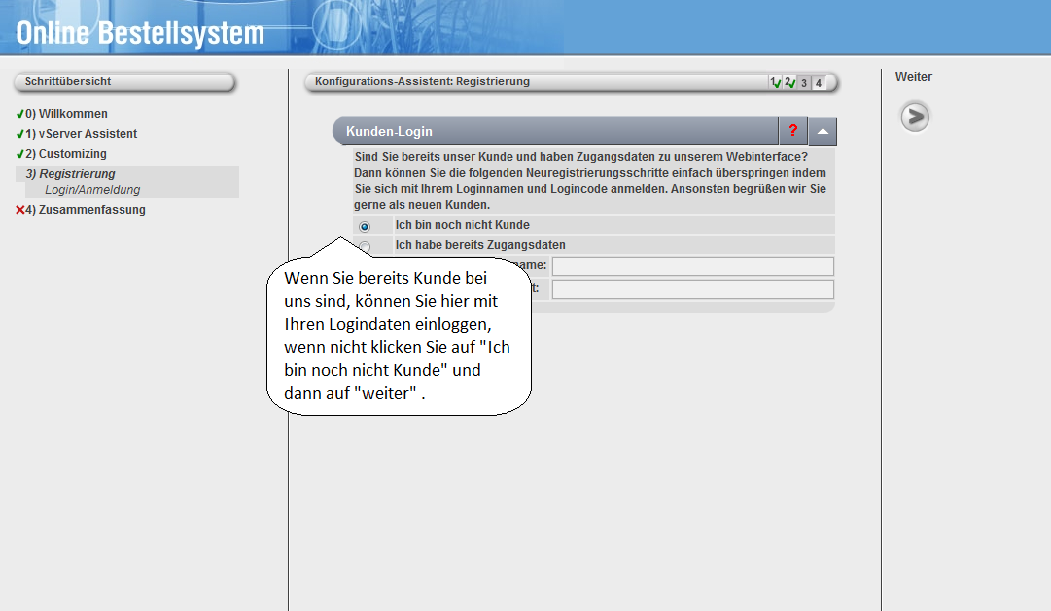Click step 2 indicator in wizard header

point(789,82)
